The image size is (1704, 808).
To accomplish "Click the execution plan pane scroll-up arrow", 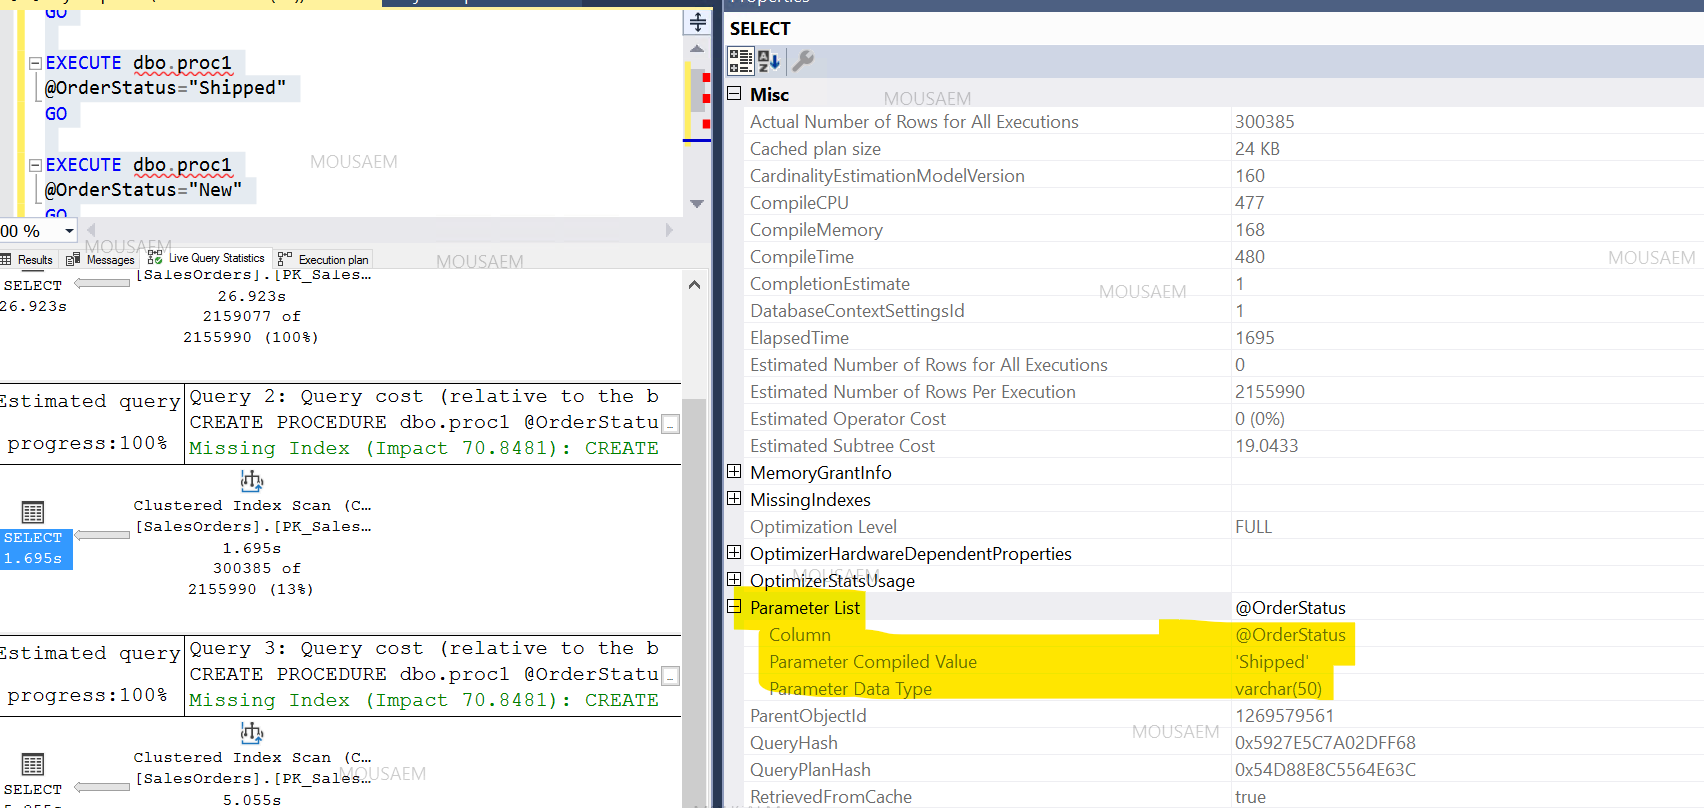I will coord(694,285).
